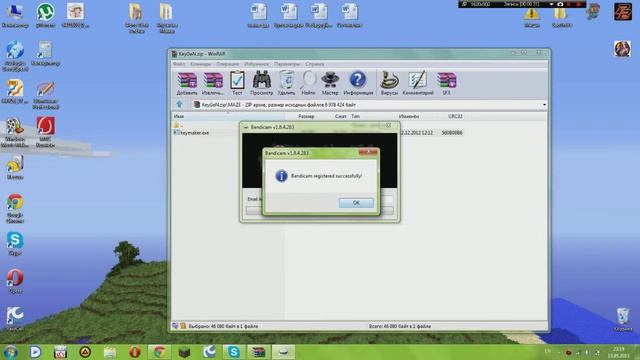Click the Find (Найти) magnifier icon

coord(308,83)
